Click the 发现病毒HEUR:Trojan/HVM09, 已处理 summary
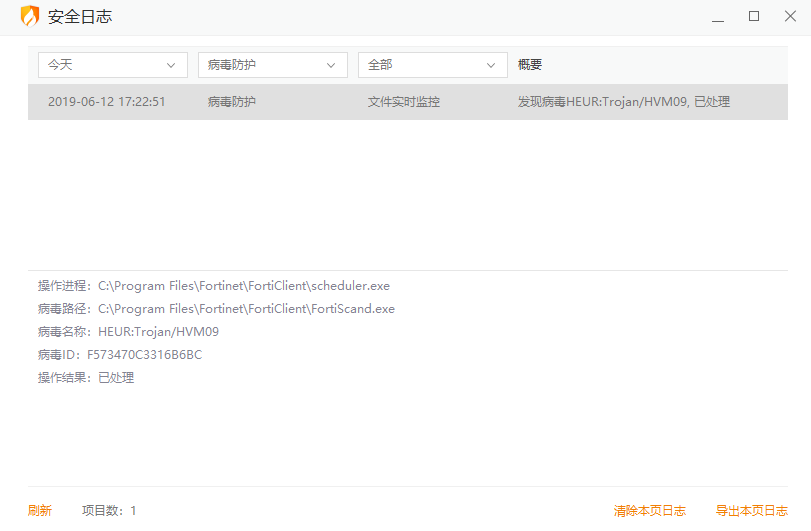 tap(624, 102)
